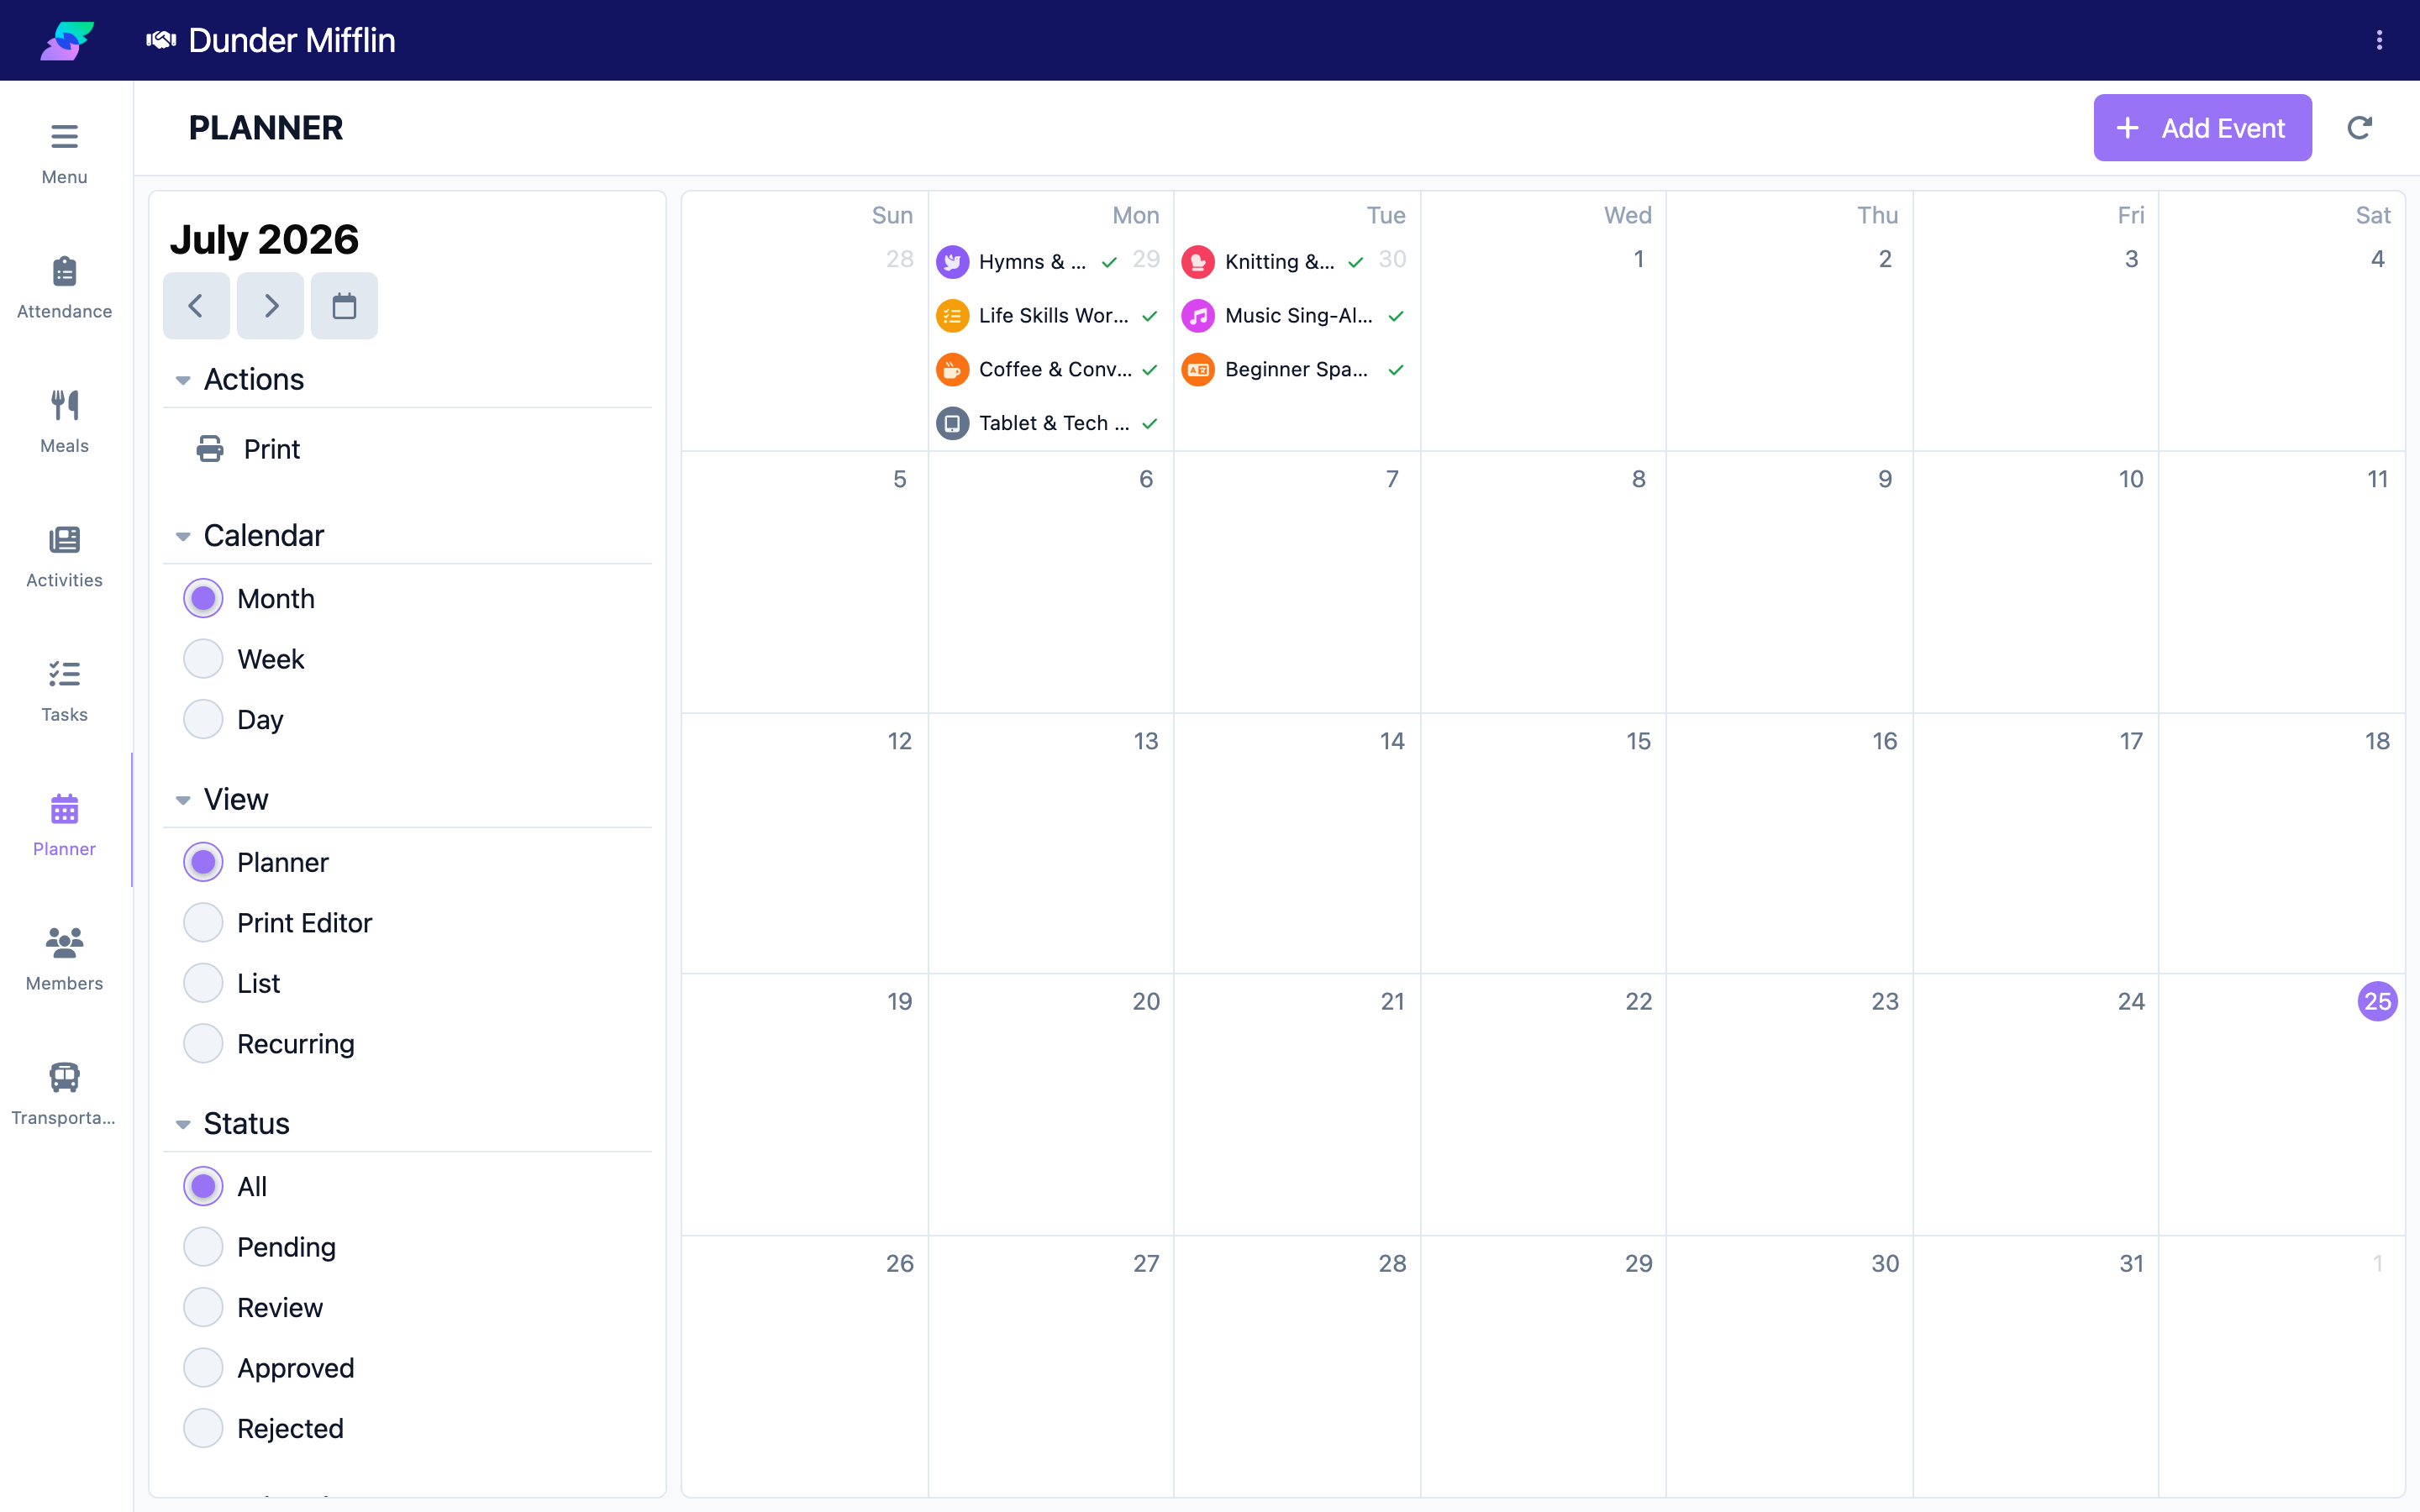The width and height of the screenshot is (2420, 1512).
Task: Filter status by Rejected
Action: 264,1429
